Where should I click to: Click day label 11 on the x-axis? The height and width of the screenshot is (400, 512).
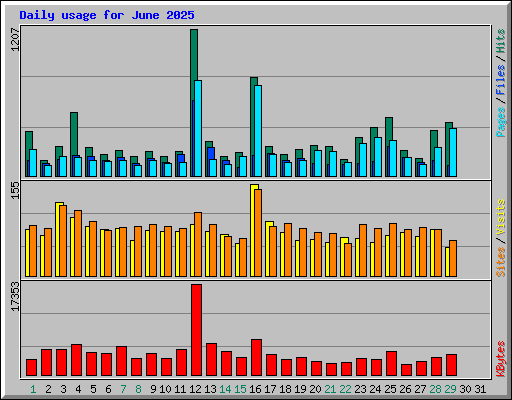tap(180, 389)
